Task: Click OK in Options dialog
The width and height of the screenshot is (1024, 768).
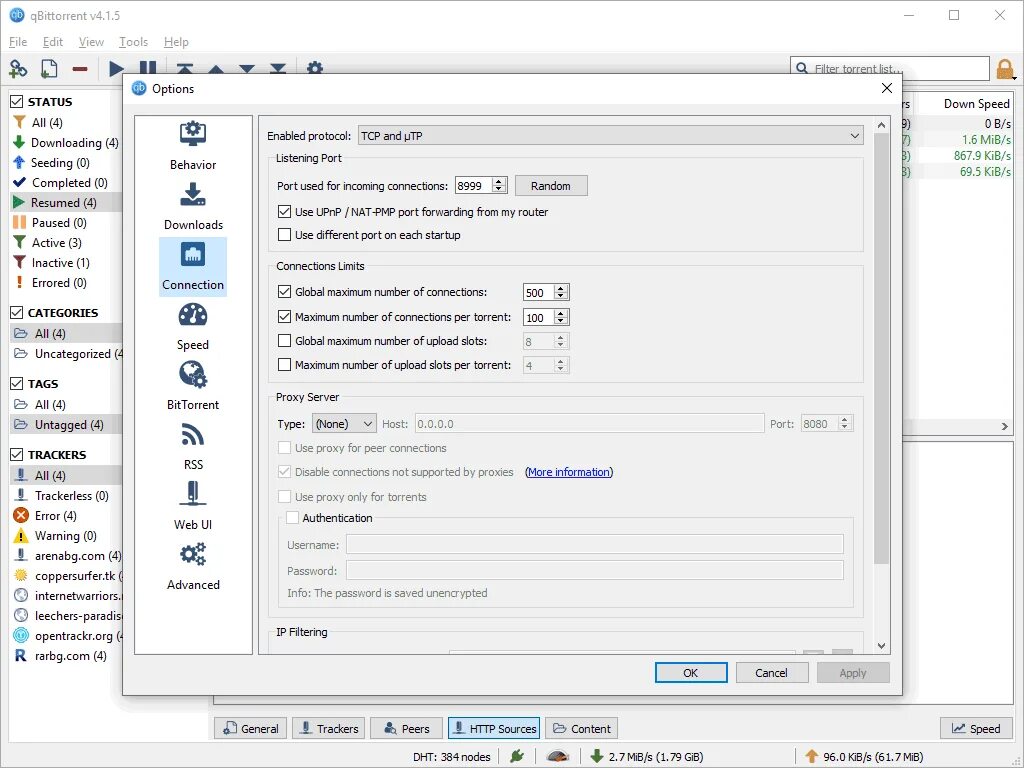Action: [691, 673]
